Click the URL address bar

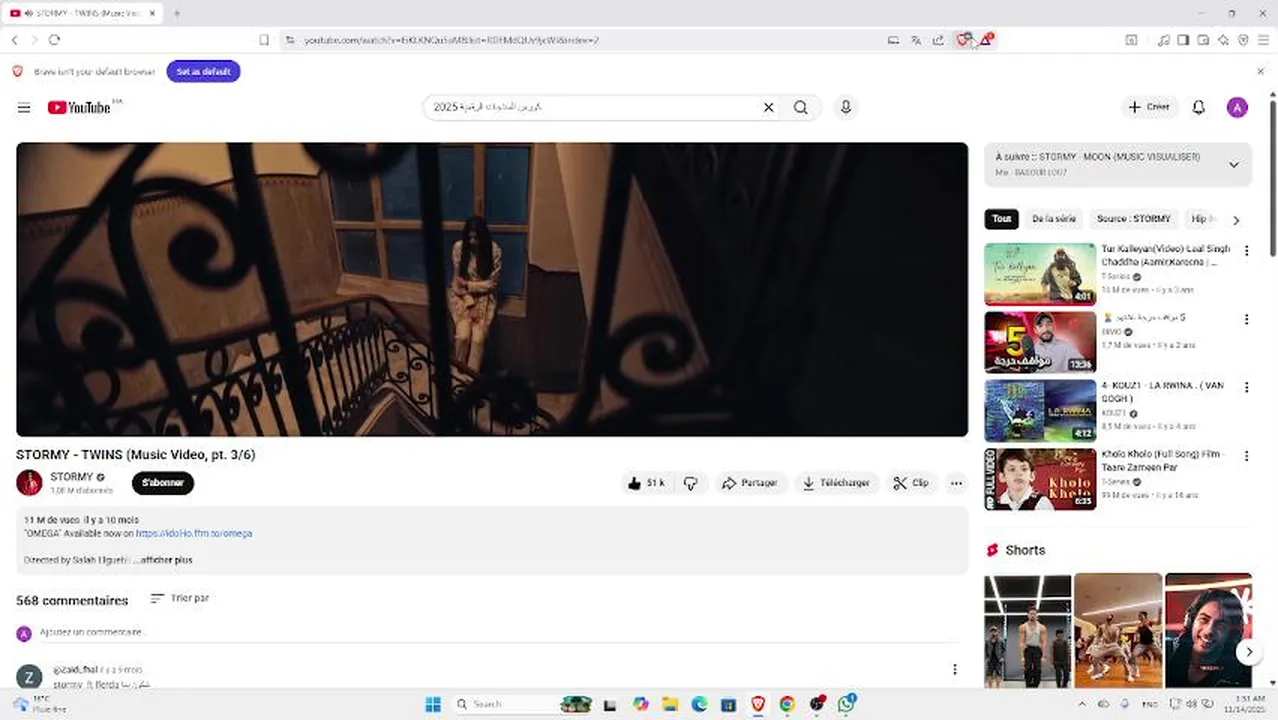coord(580,40)
